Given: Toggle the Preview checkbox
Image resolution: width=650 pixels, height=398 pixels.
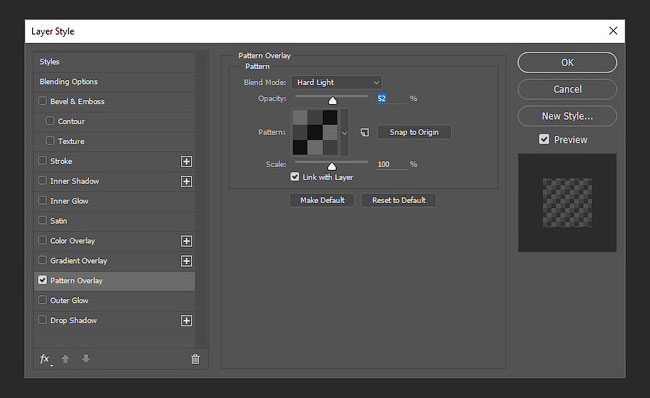Looking at the screenshot, I should coord(544,139).
